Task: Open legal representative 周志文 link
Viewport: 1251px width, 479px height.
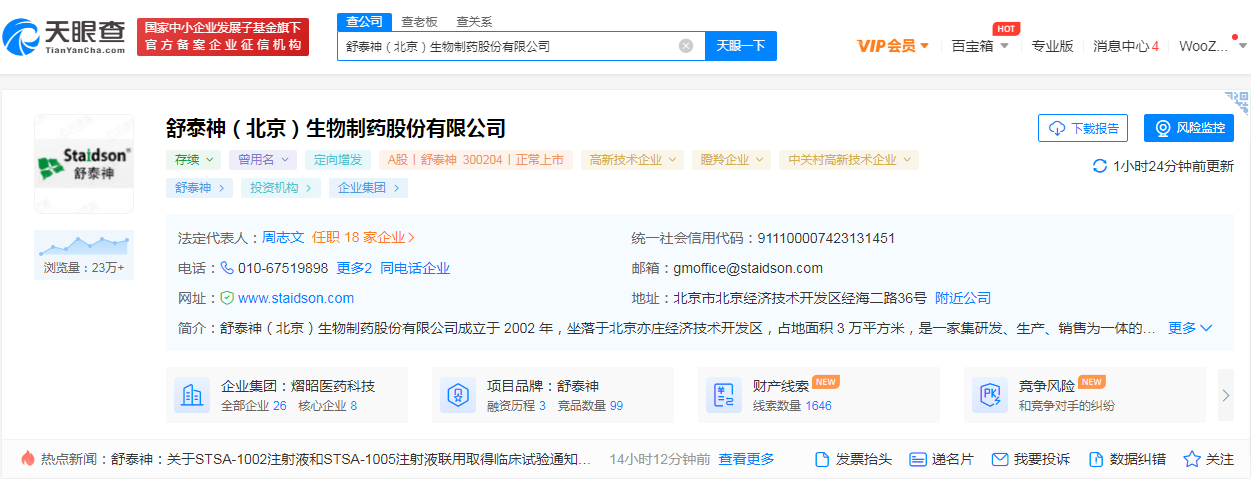Action: 283,238
